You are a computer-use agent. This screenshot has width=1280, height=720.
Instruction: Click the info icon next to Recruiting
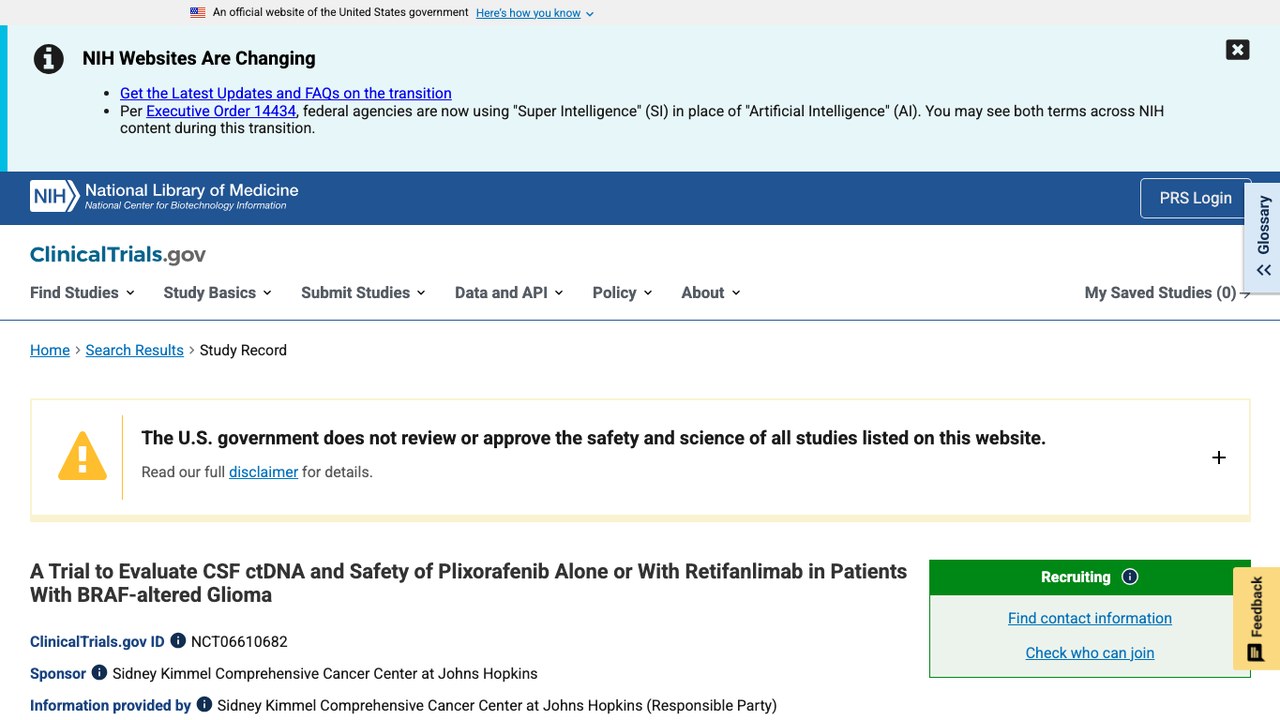pyautogui.click(x=1130, y=577)
